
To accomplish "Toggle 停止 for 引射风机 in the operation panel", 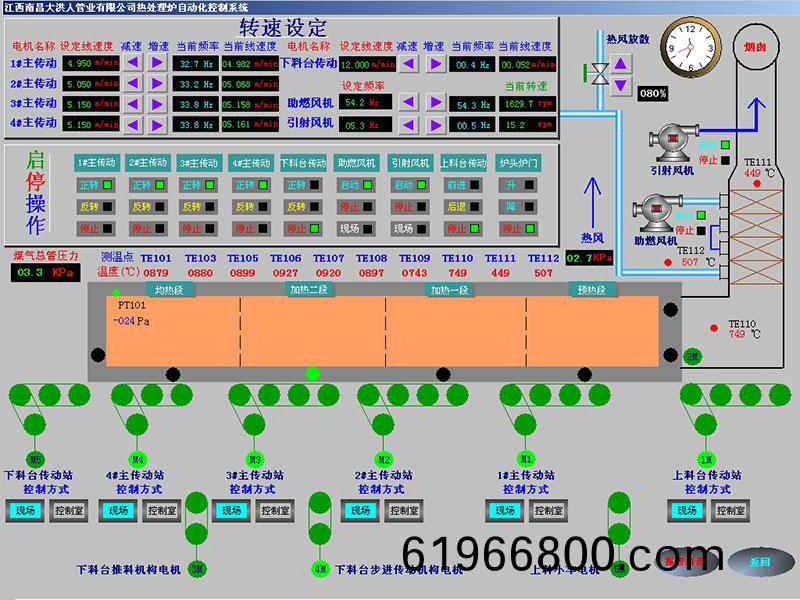I will [410, 207].
